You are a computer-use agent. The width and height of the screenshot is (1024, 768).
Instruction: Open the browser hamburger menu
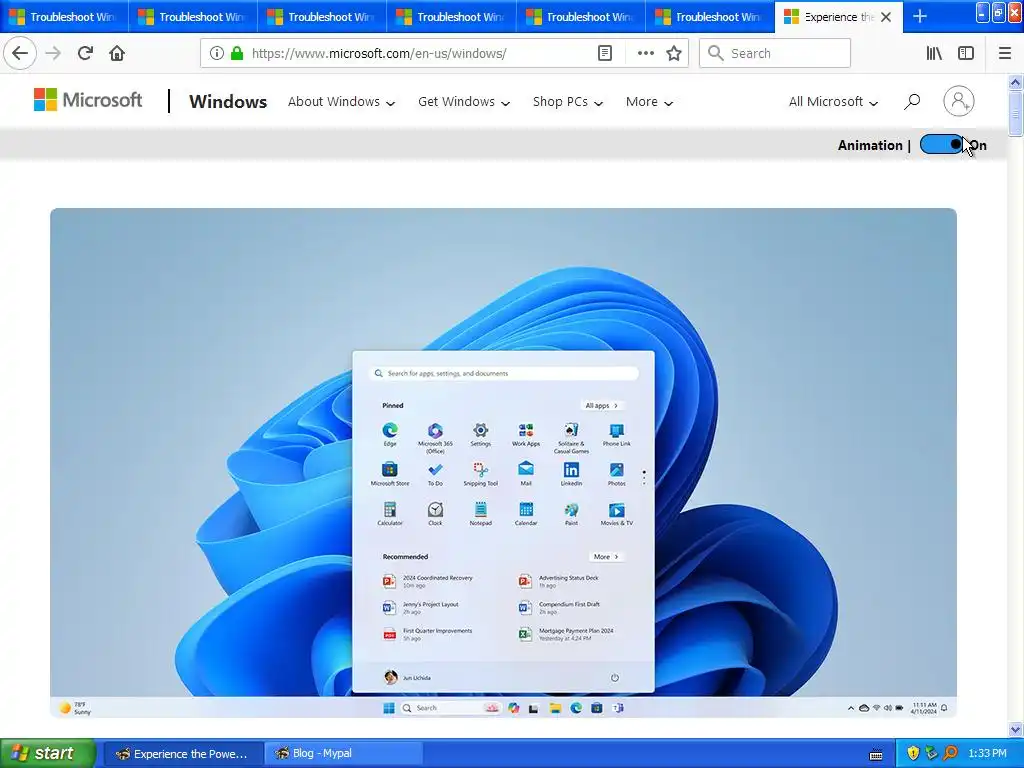(1005, 54)
